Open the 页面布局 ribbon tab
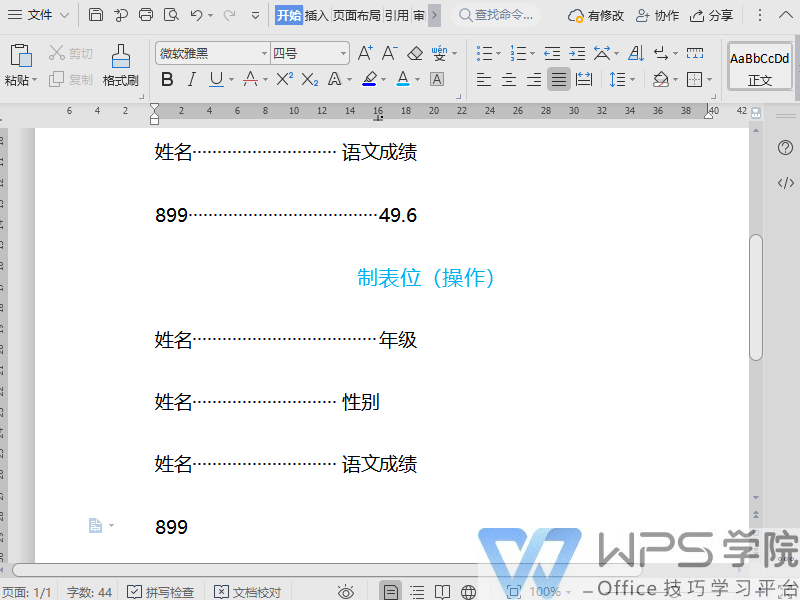 [x=357, y=15]
